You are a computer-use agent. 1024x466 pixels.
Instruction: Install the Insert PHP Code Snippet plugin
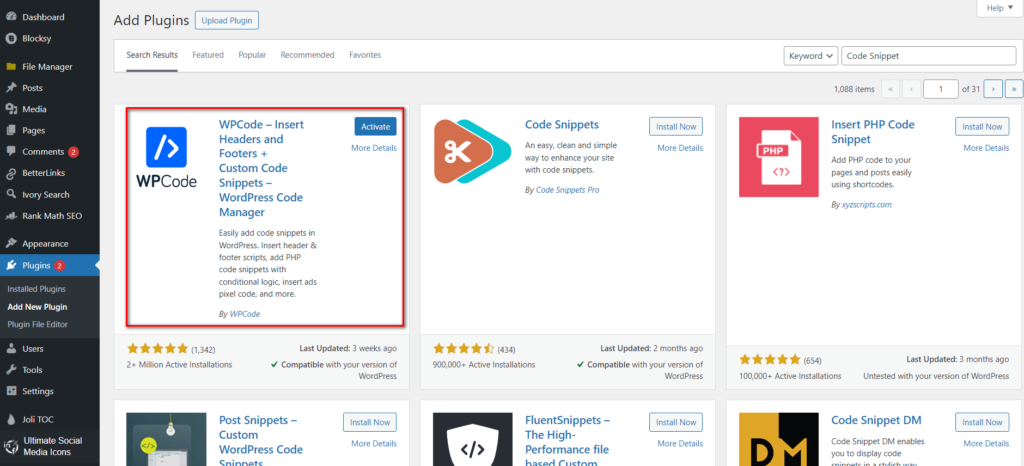982,127
